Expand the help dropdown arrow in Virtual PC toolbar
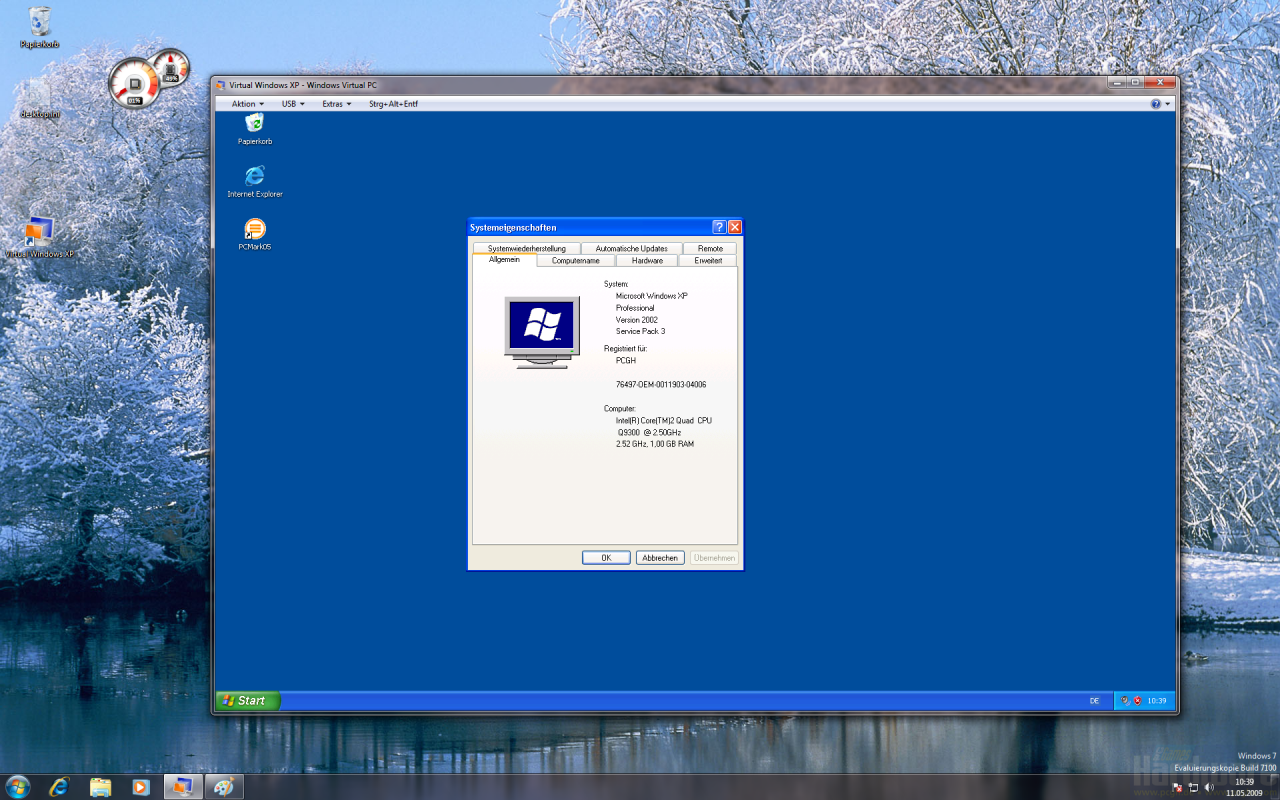The height and width of the screenshot is (800, 1280). coord(1167,104)
